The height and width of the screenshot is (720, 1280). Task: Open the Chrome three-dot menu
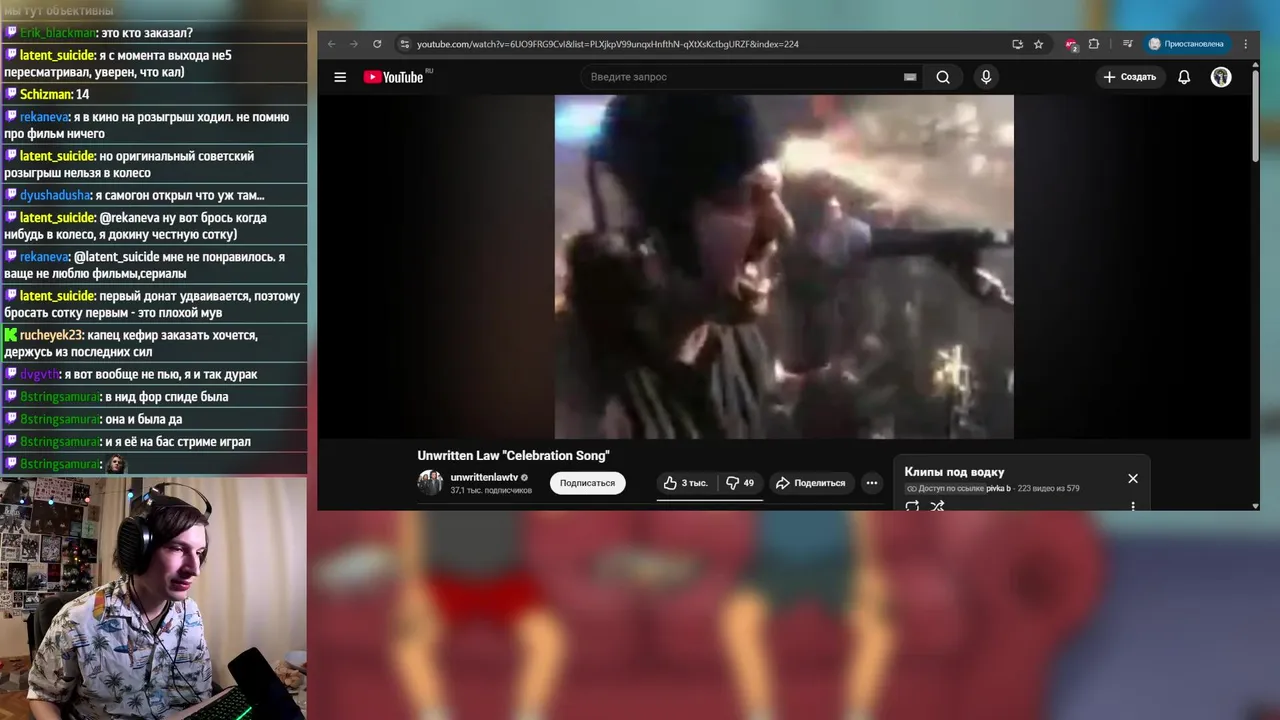click(x=1245, y=44)
